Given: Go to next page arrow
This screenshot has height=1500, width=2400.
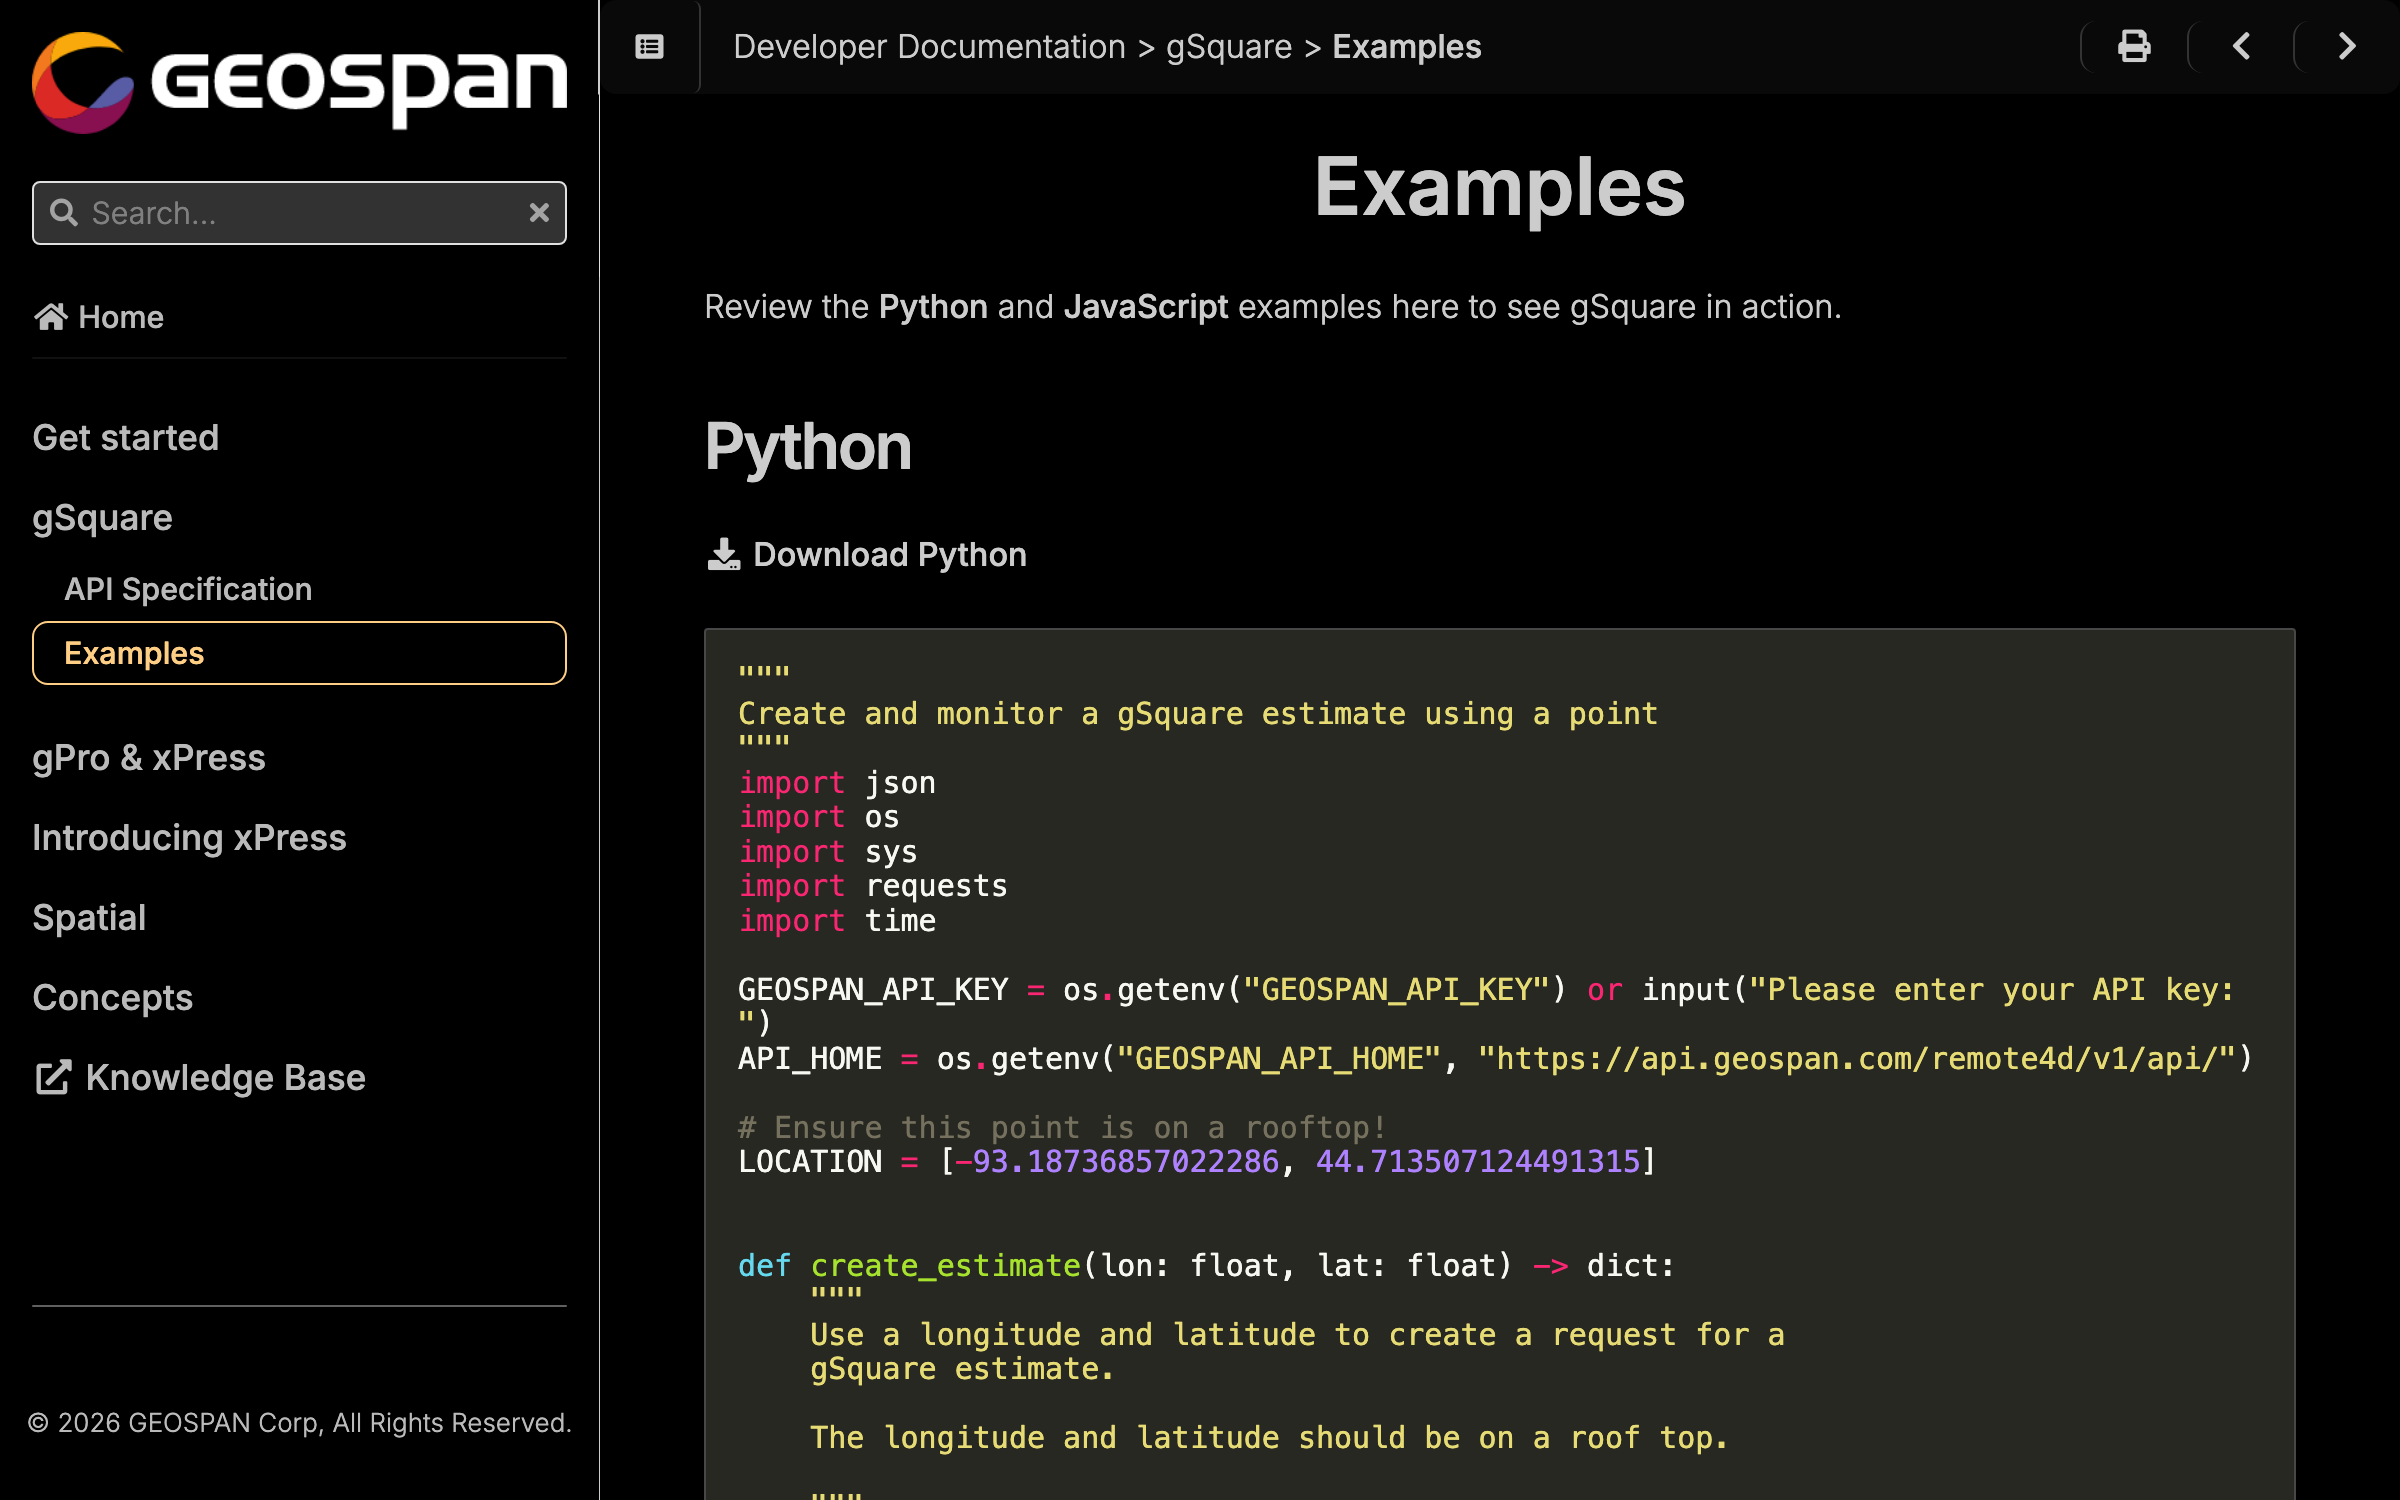Looking at the screenshot, I should point(2347,47).
